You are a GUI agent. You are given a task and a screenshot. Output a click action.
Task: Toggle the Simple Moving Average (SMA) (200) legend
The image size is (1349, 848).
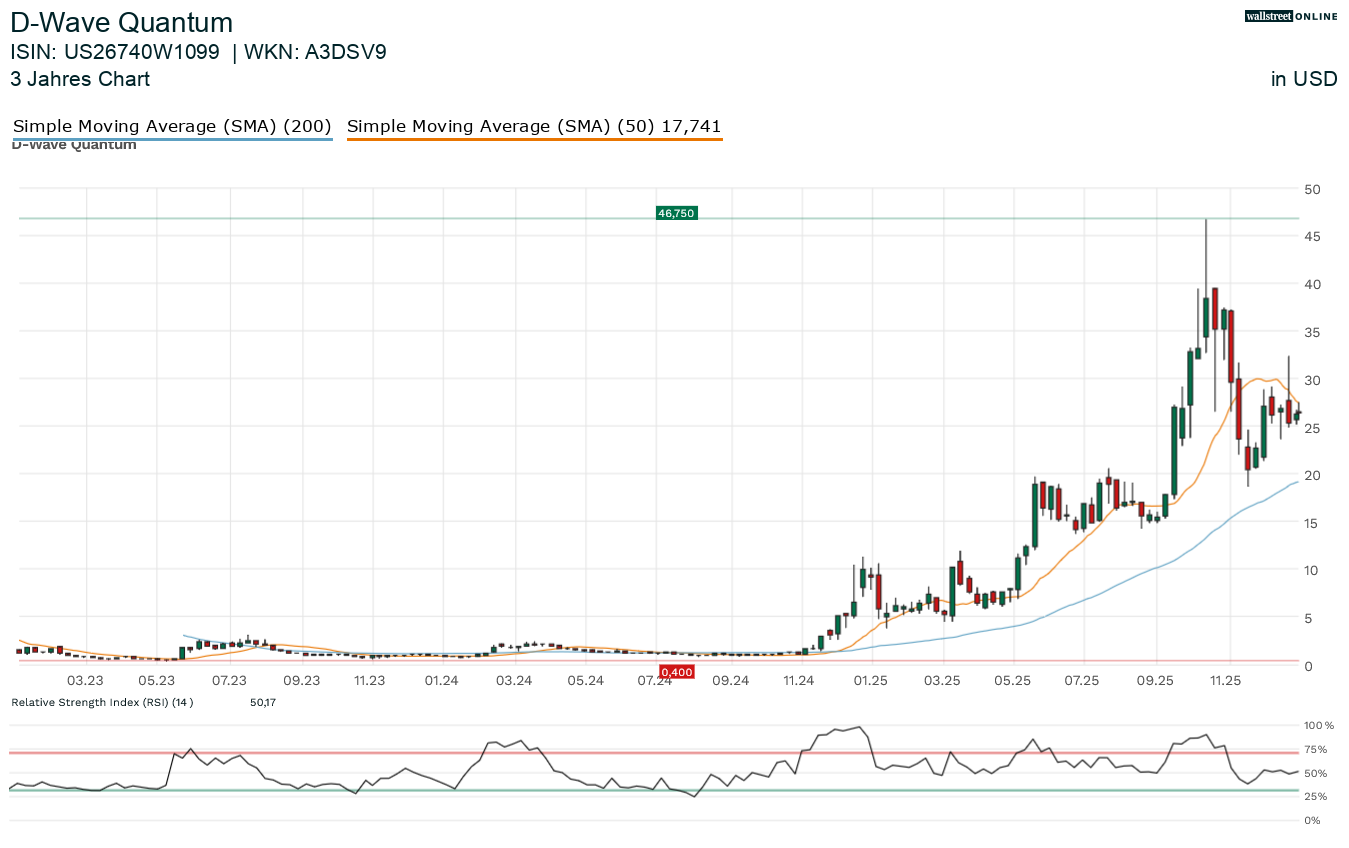point(172,126)
